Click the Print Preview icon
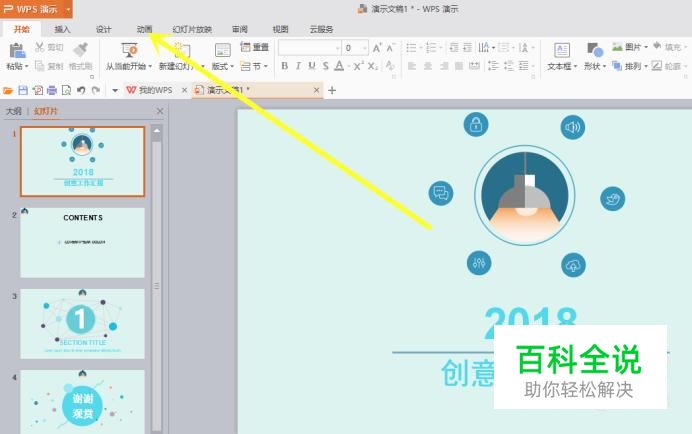 tap(66, 91)
